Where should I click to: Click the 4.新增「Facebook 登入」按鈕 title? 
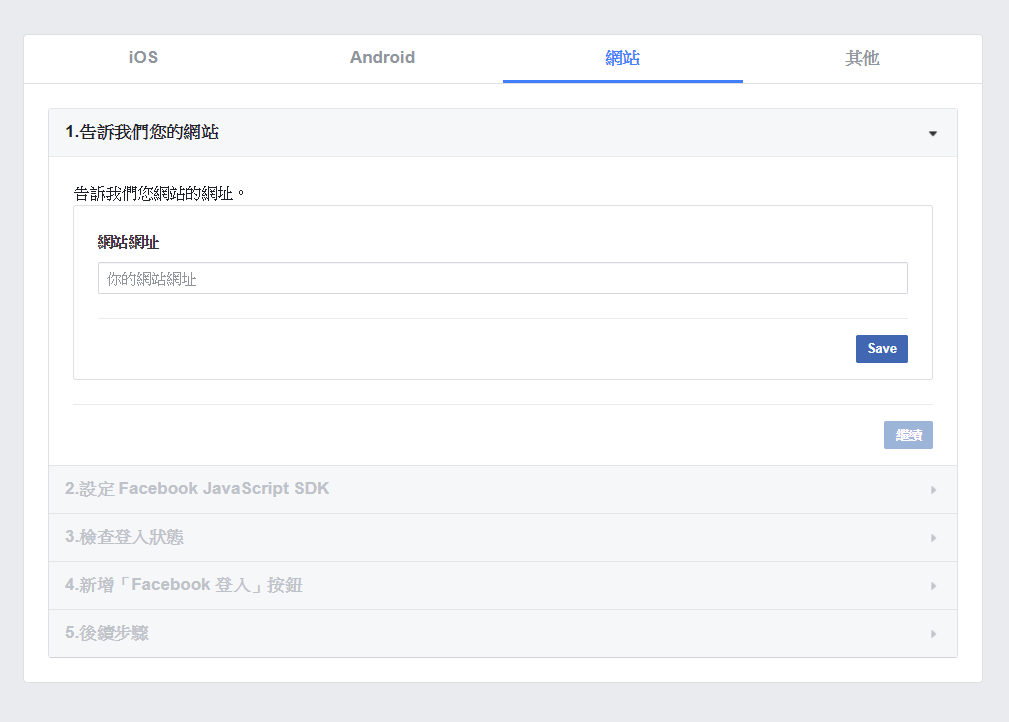tap(183, 585)
